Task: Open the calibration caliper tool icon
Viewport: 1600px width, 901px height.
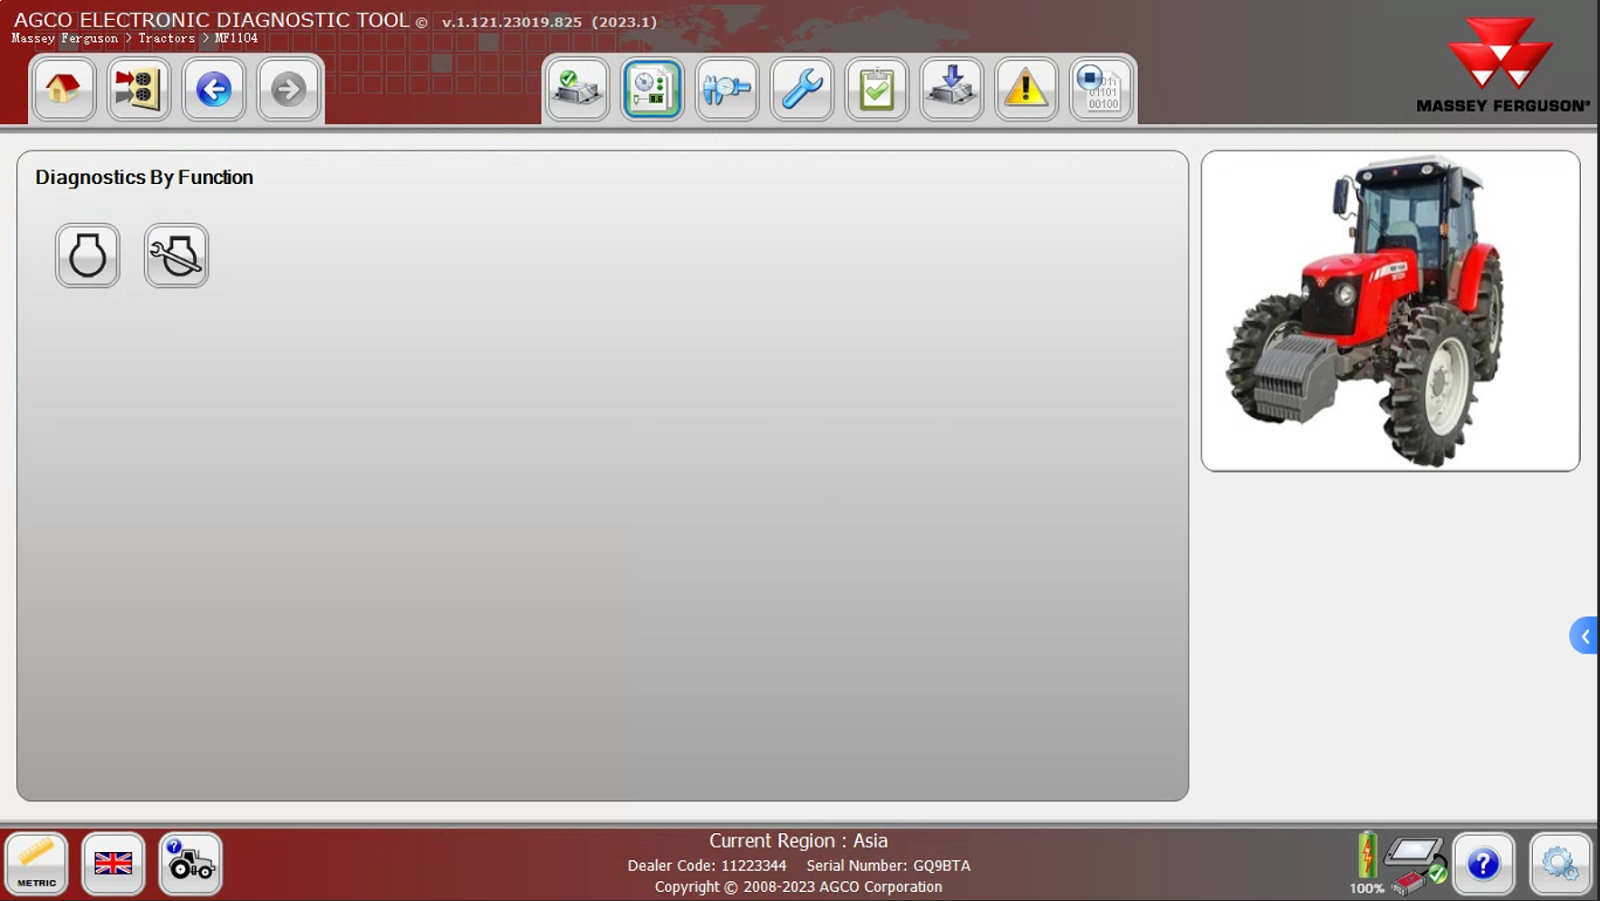Action: pos(727,89)
